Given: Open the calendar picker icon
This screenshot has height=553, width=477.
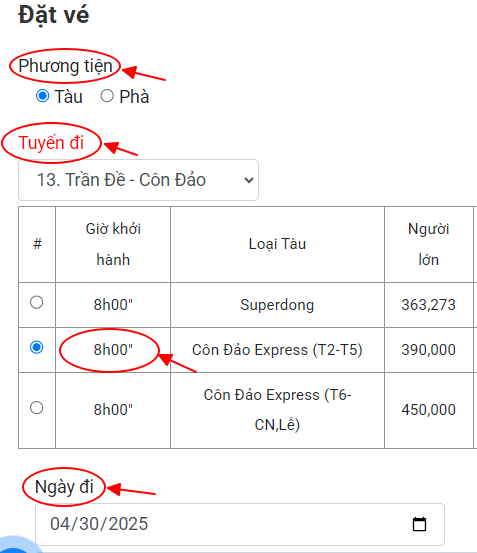Looking at the screenshot, I should pyautogui.click(x=419, y=524).
